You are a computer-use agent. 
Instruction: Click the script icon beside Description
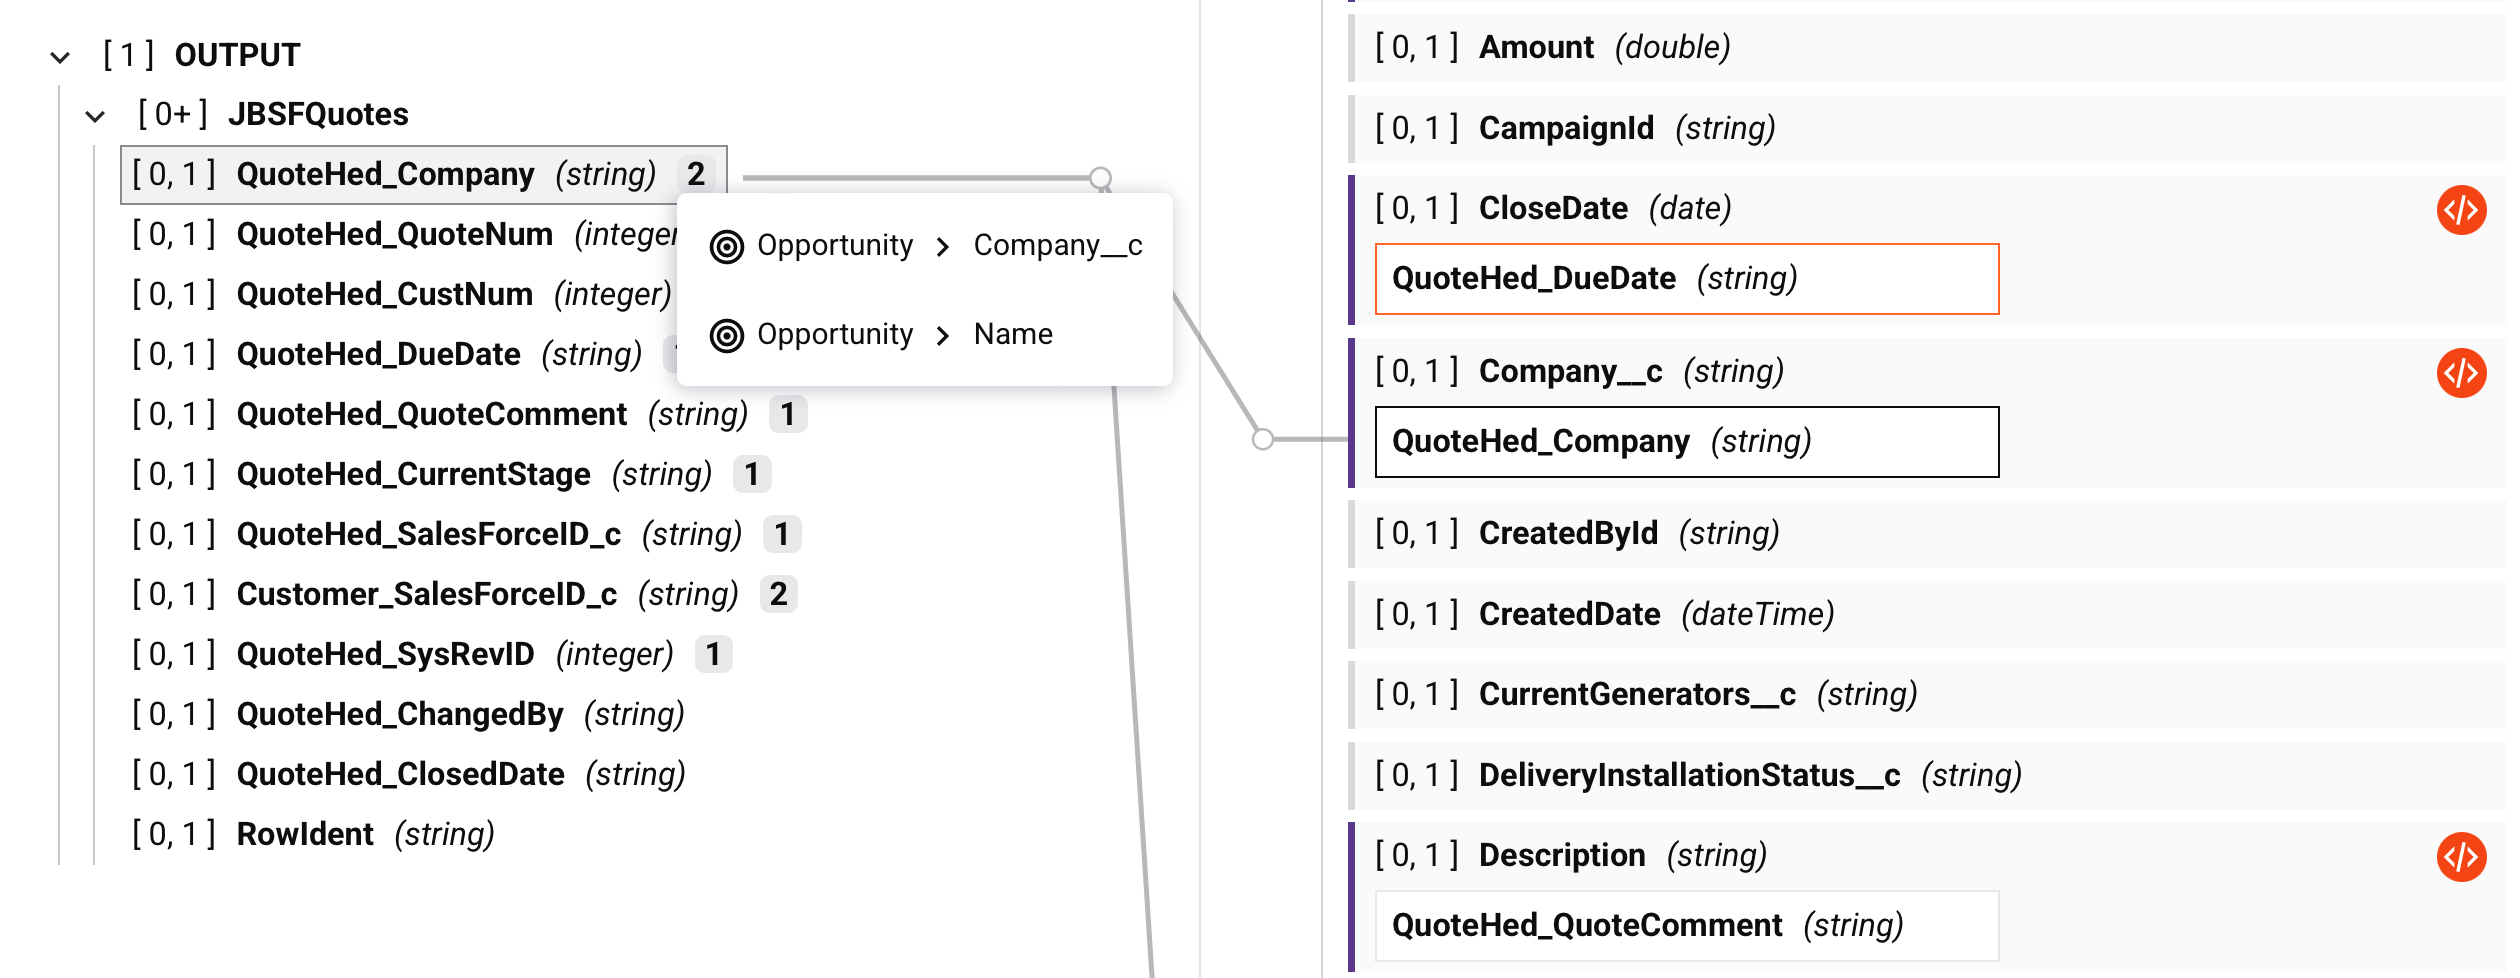tap(2460, 857)
